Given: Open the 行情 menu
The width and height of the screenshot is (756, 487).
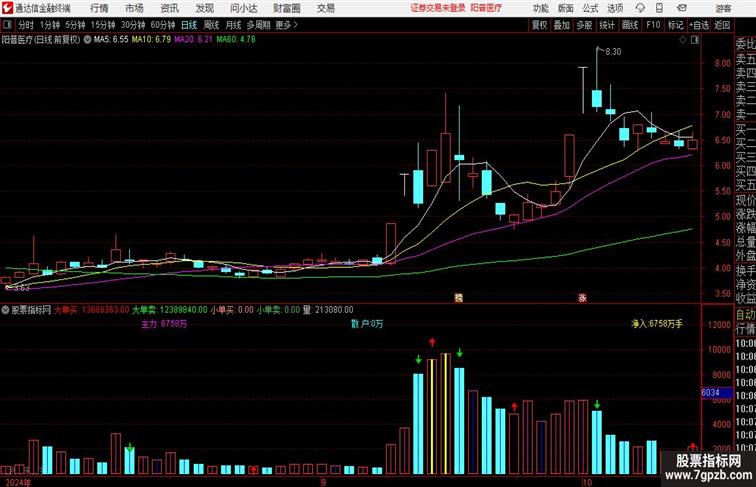Looking at the screenshot, I should point(99,8).
